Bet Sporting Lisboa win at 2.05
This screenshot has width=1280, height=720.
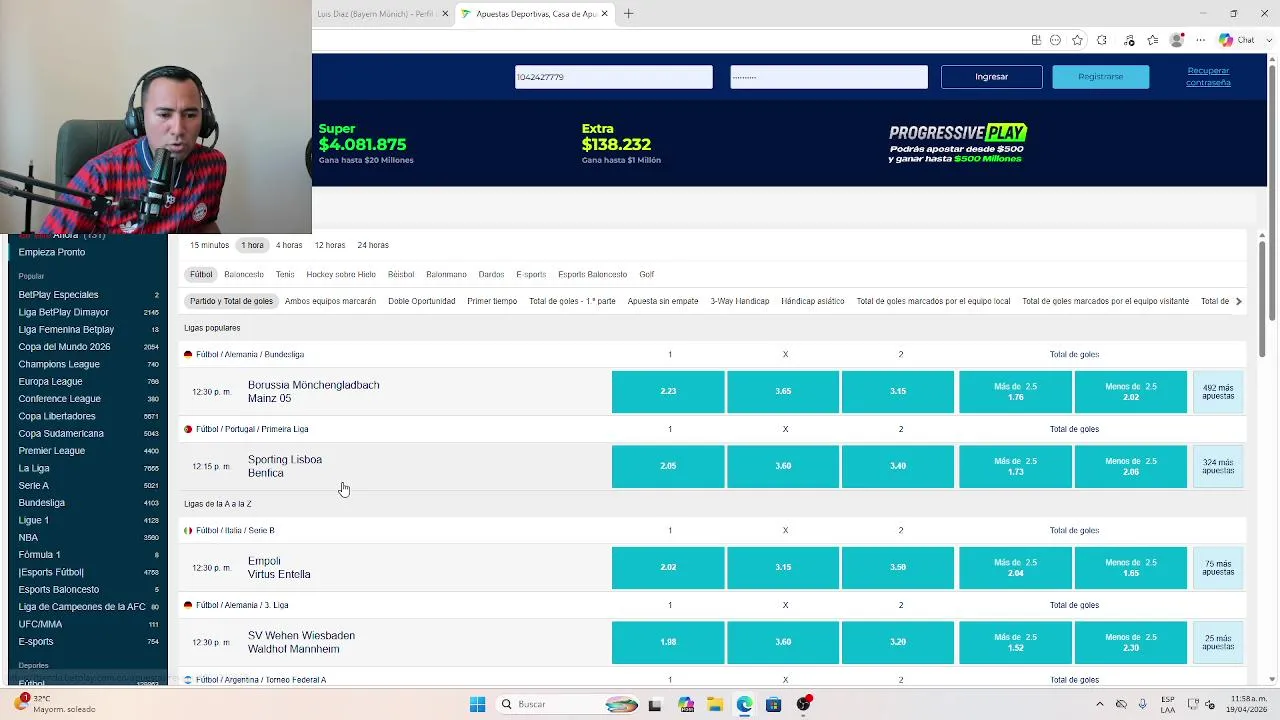(x=668, y=466)
